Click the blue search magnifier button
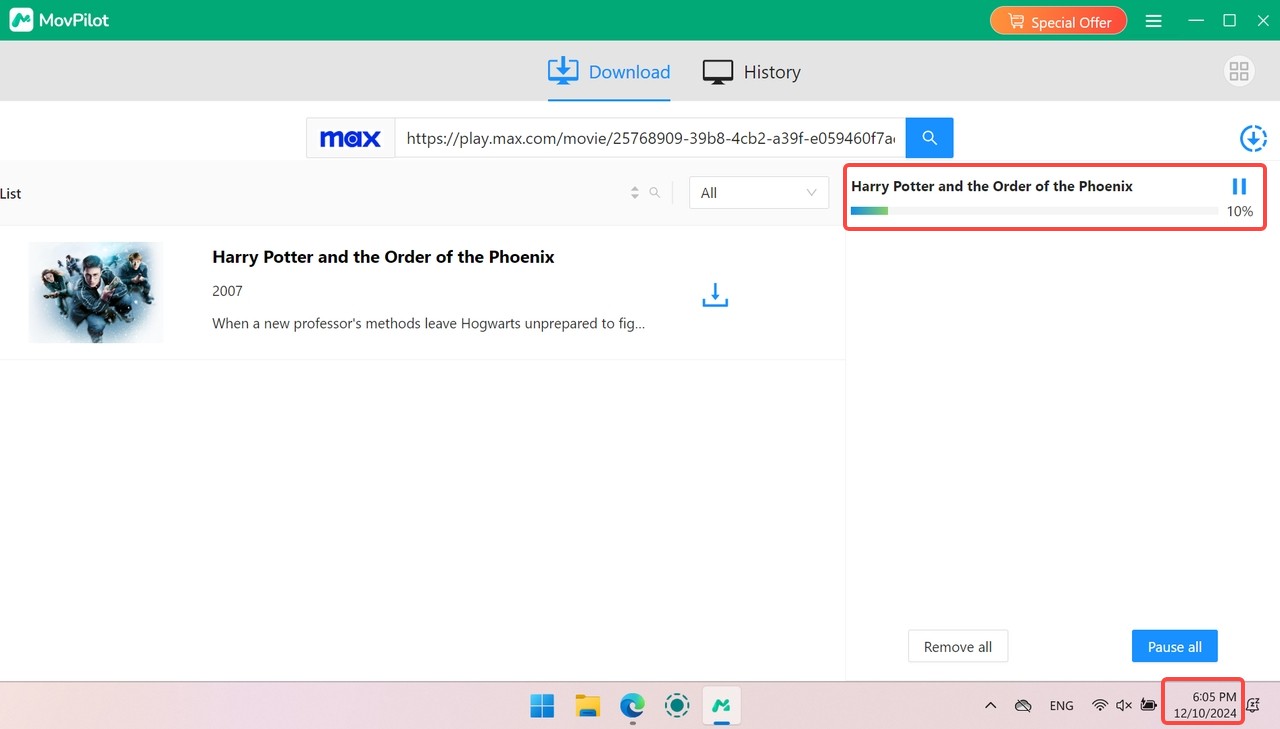 click(x=929, y=138)
